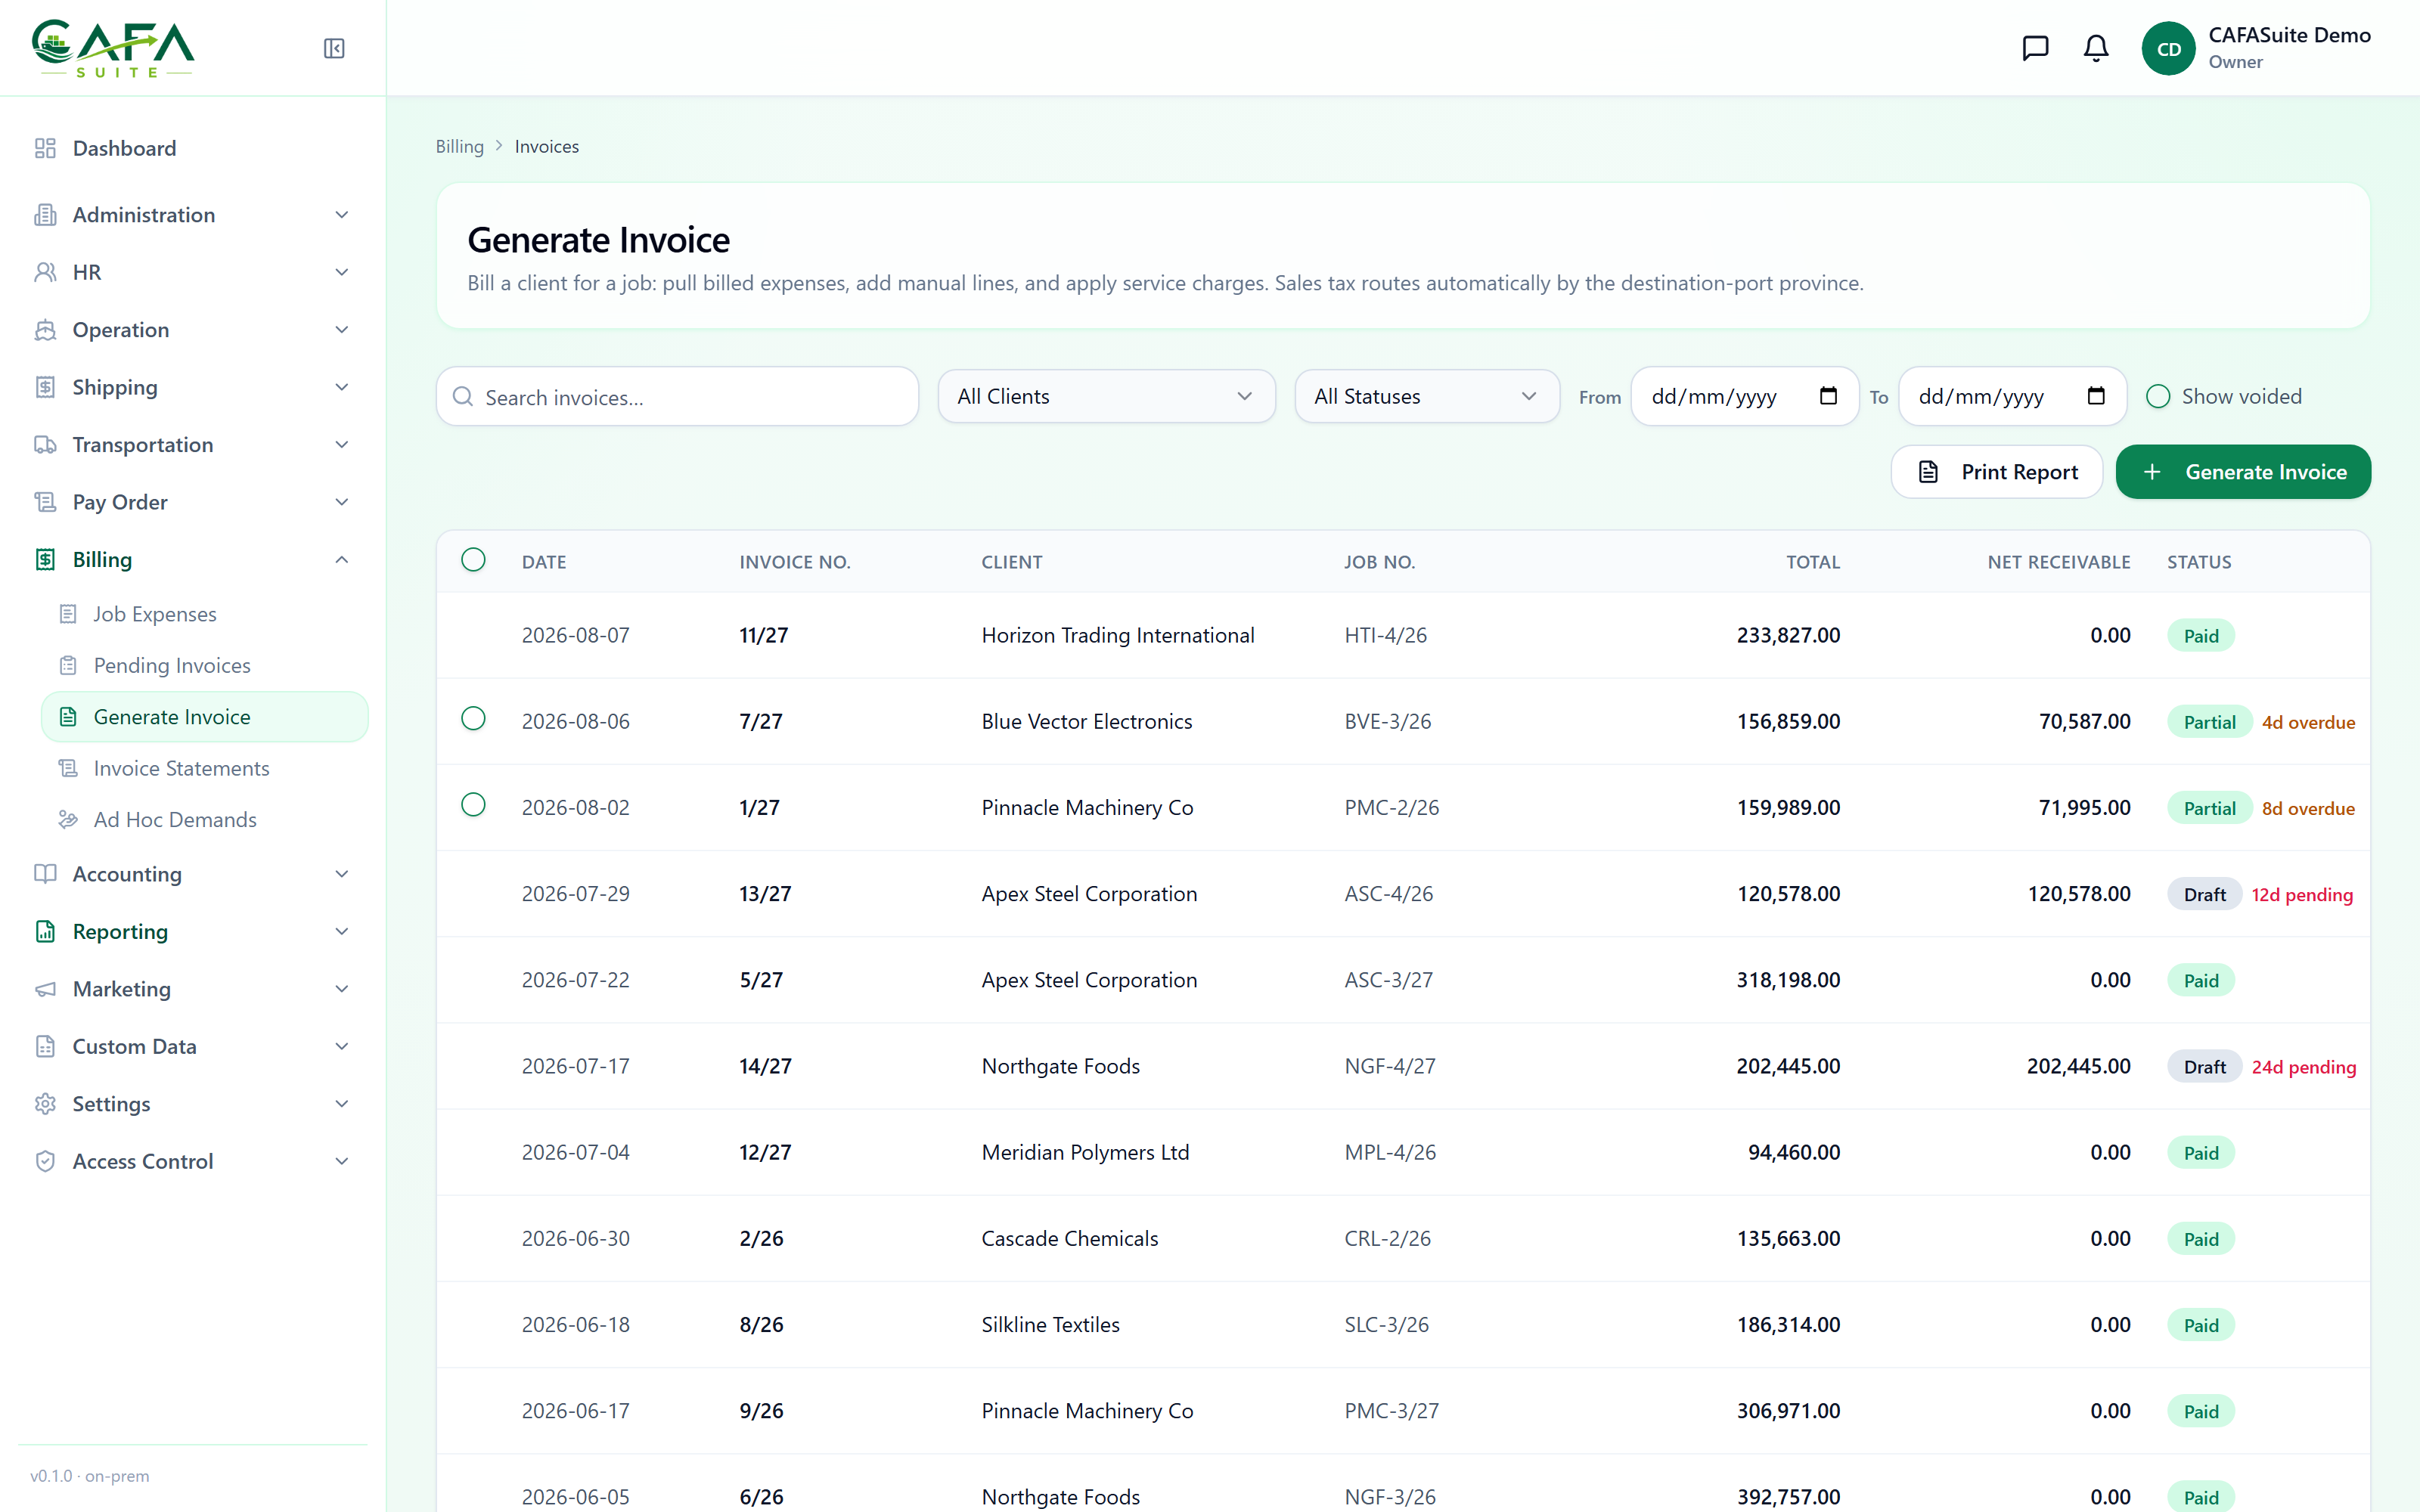Click the Print Report button
This screenshot has height=1512, width=2420.
[x=1997, y=472]
